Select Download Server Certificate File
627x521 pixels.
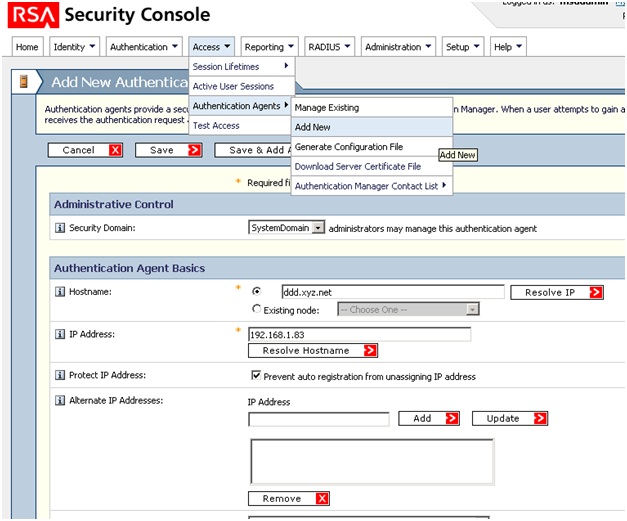(x=372, y=166)
